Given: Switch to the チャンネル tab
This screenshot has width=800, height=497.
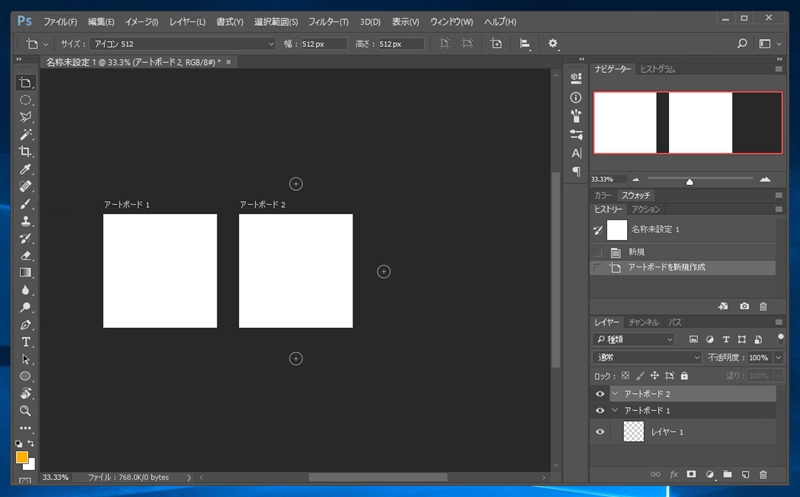Looking at the screenshot, I should [643, 322].
